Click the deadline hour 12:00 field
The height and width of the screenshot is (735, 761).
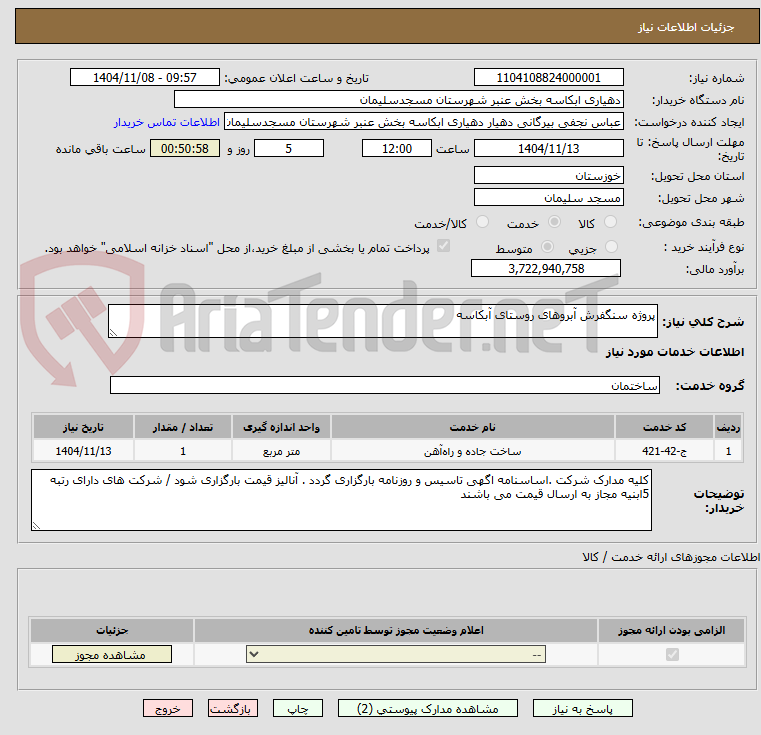(397, 149)
